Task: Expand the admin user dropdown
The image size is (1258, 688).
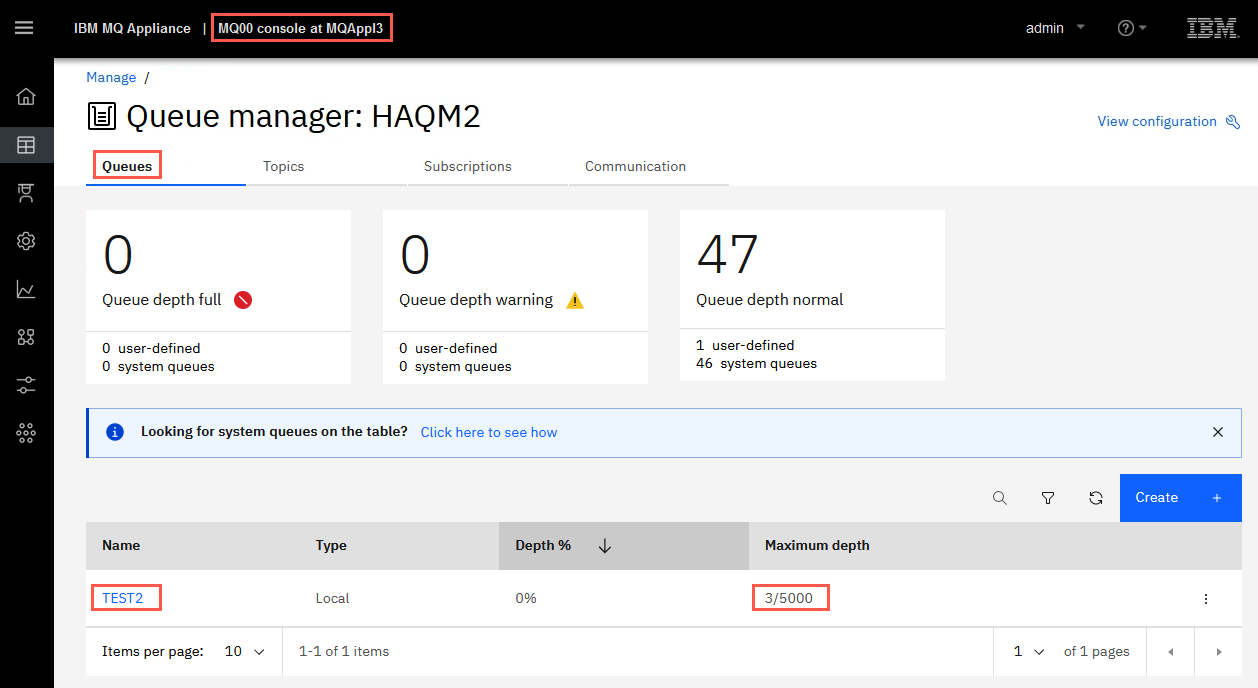Action: click(x=1055, y=28)
